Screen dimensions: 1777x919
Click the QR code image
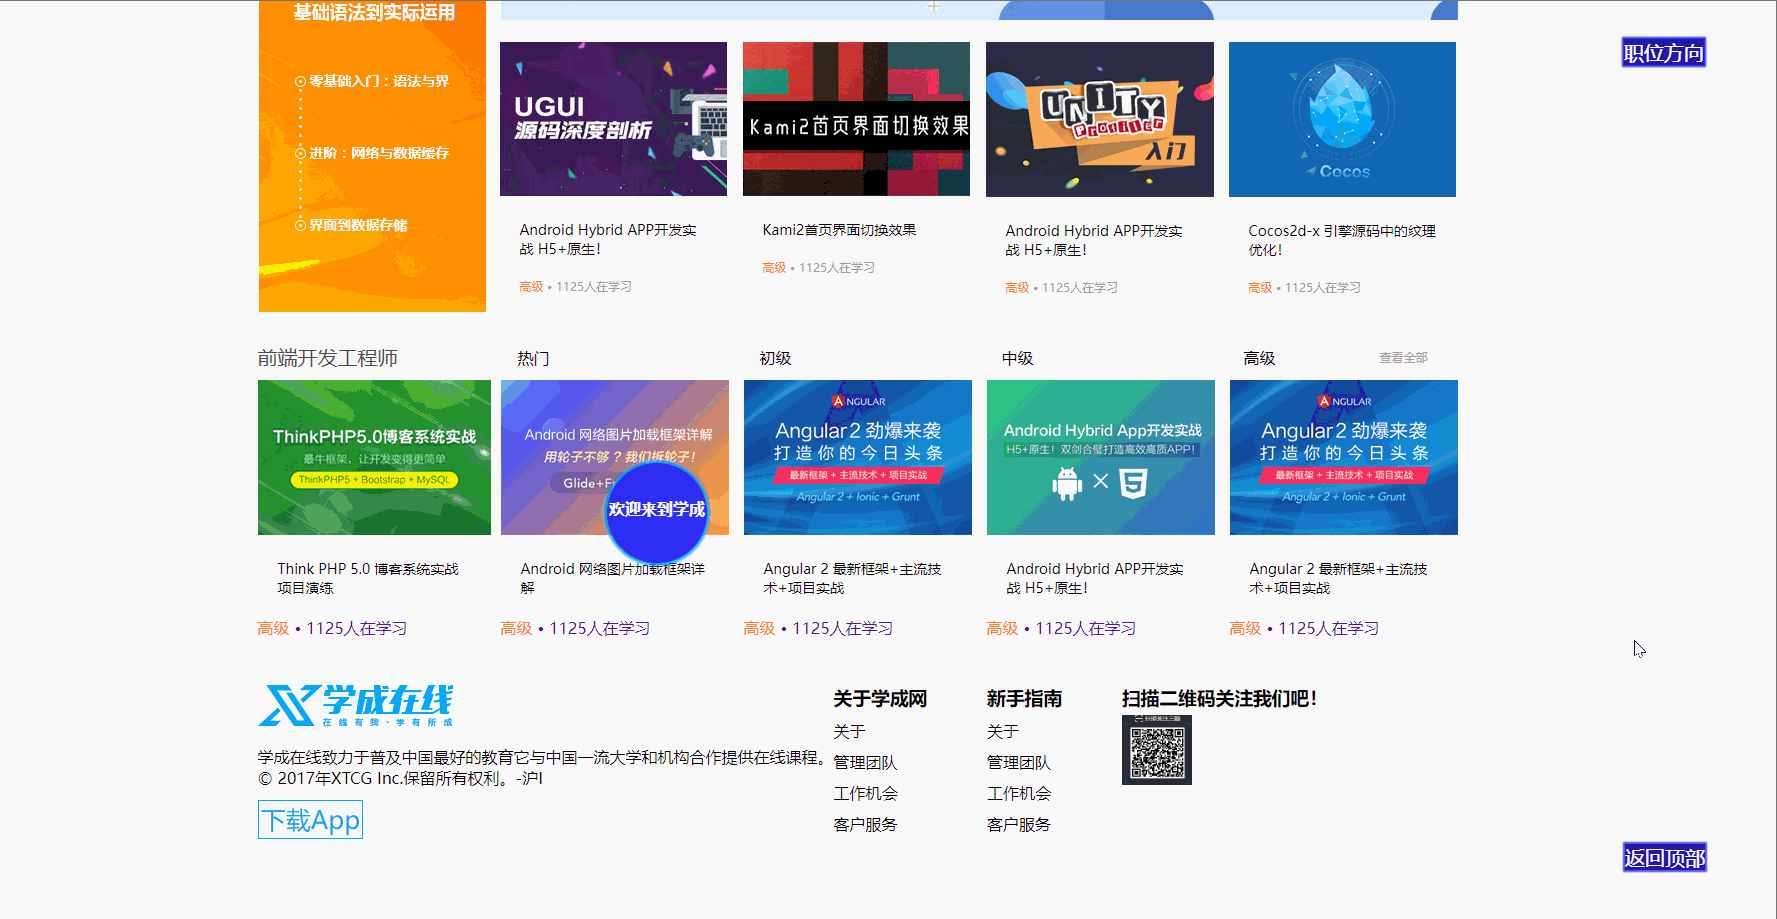click(x=1157, y=750)
